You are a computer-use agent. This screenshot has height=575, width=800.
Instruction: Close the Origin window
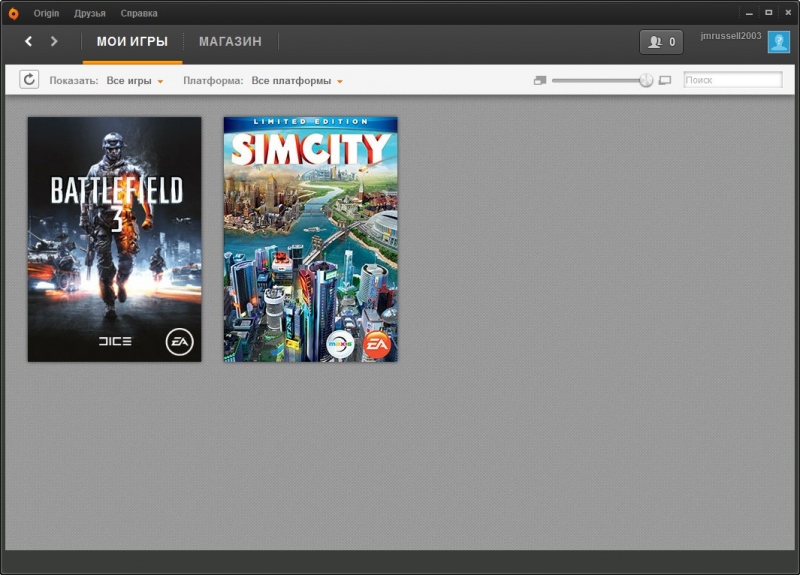coord(788,13)
